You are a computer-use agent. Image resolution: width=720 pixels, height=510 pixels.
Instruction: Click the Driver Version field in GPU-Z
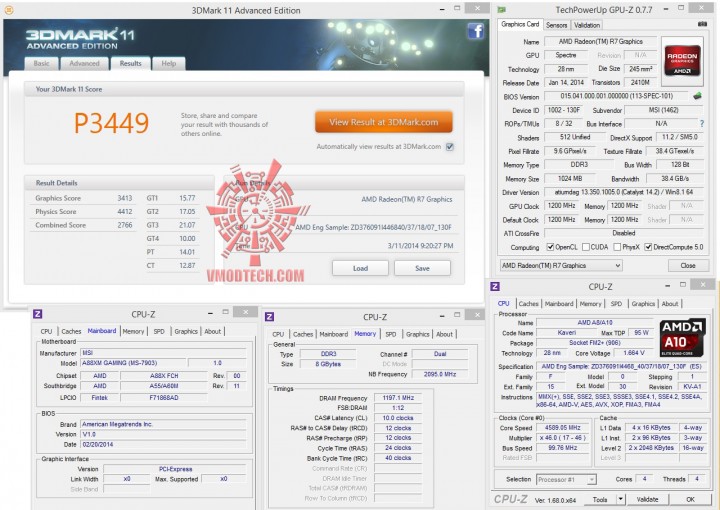(624, 192)
